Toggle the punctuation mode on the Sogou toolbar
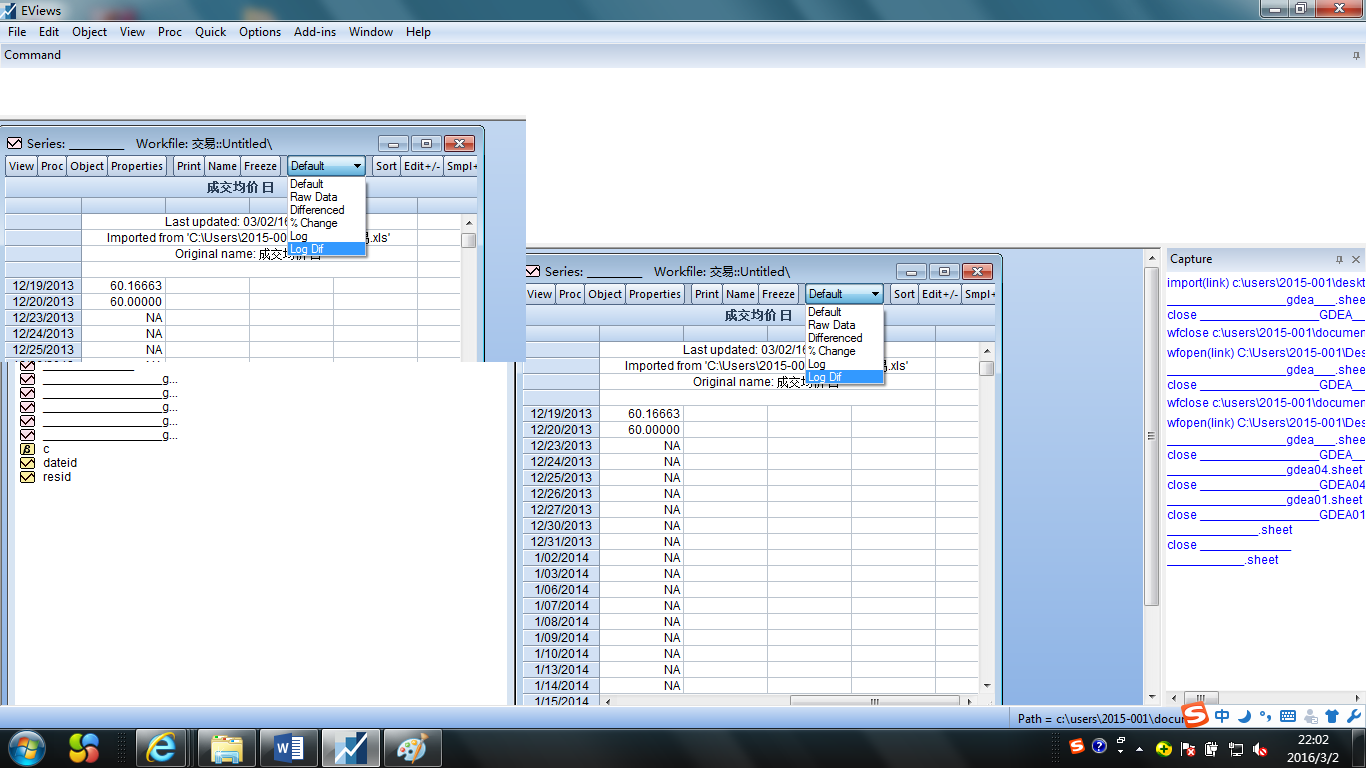The width and height of the screenshot is (1366, 768). [x=1266, y=716]
